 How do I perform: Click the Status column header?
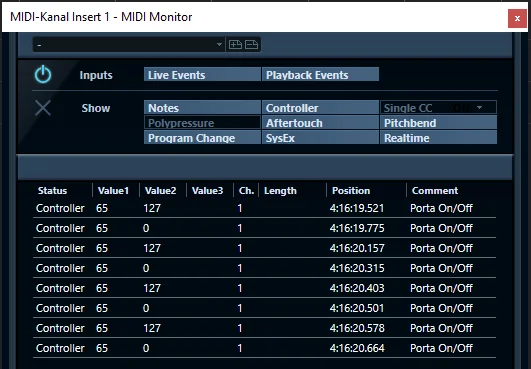[x=52, y=191]
